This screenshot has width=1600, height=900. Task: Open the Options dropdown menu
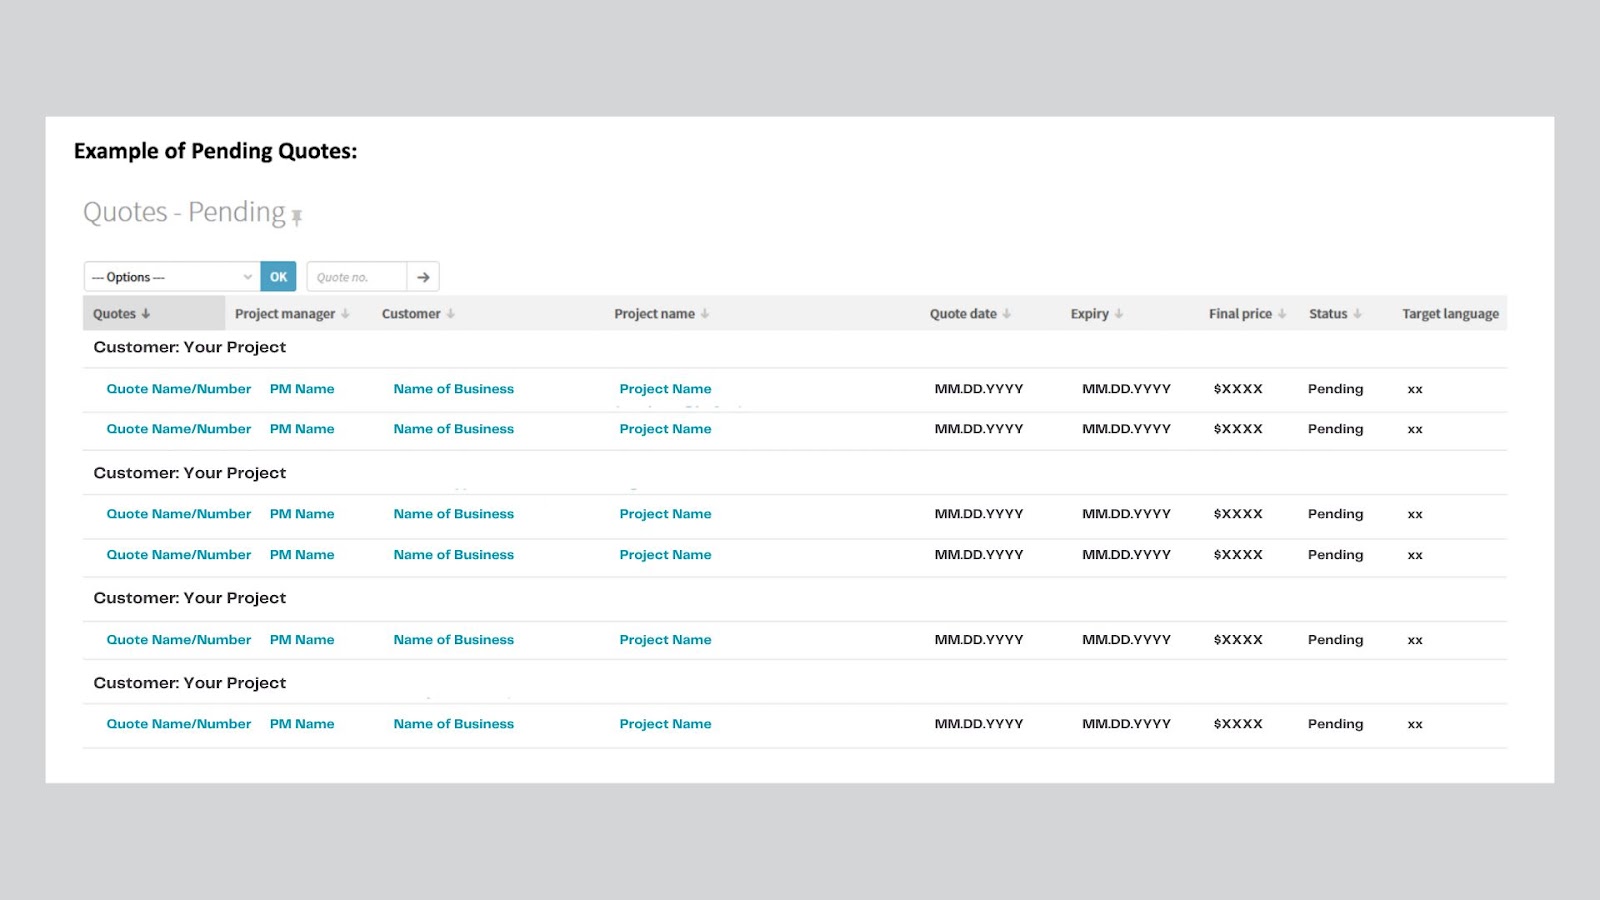[x=172, y=277]
